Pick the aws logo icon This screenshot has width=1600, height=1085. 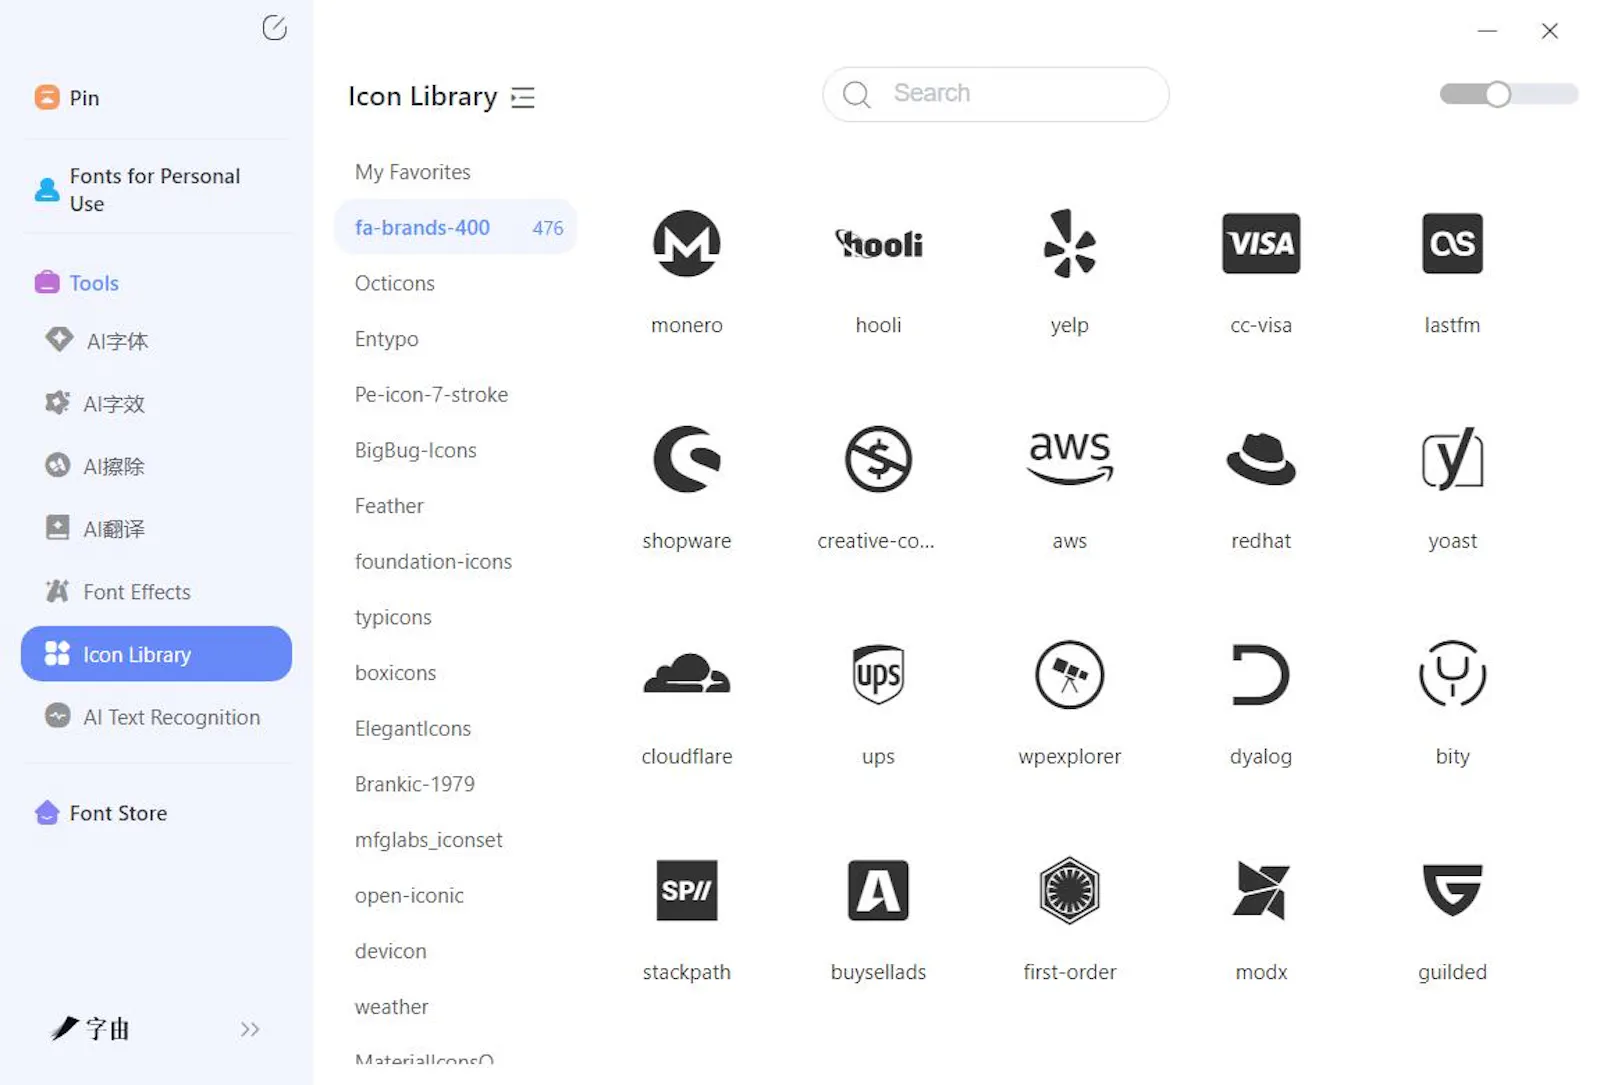(x=1069, y=458)
